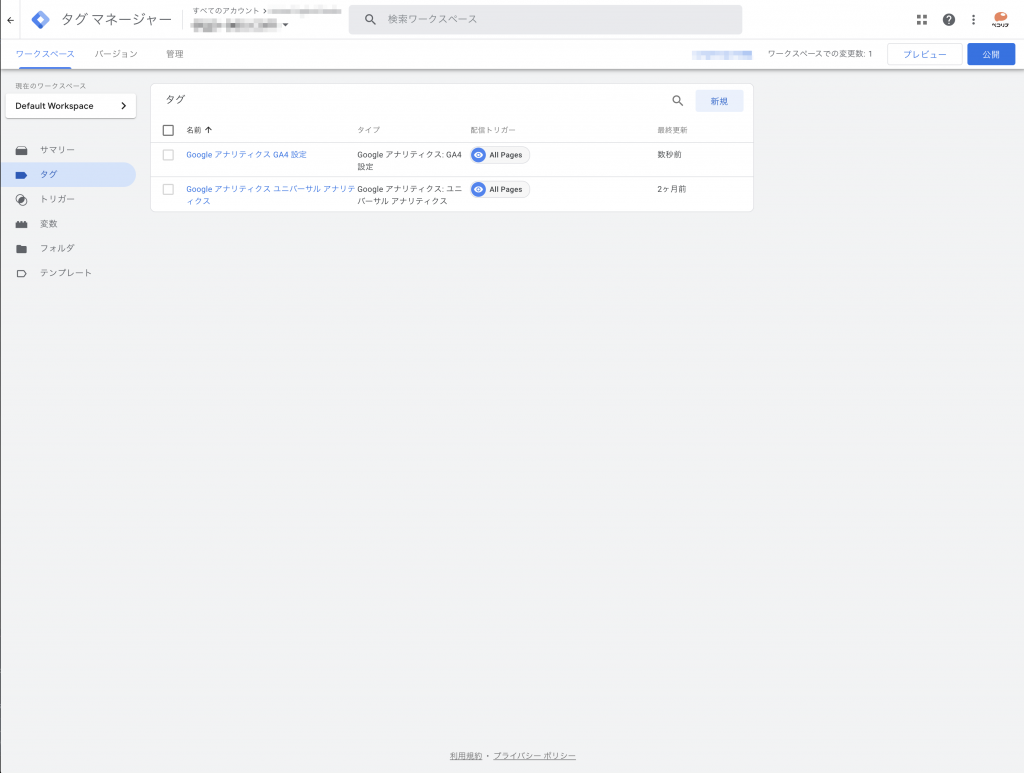
Task: Click the All Pages chip in the ユニバーサル row
Action: 500,189
